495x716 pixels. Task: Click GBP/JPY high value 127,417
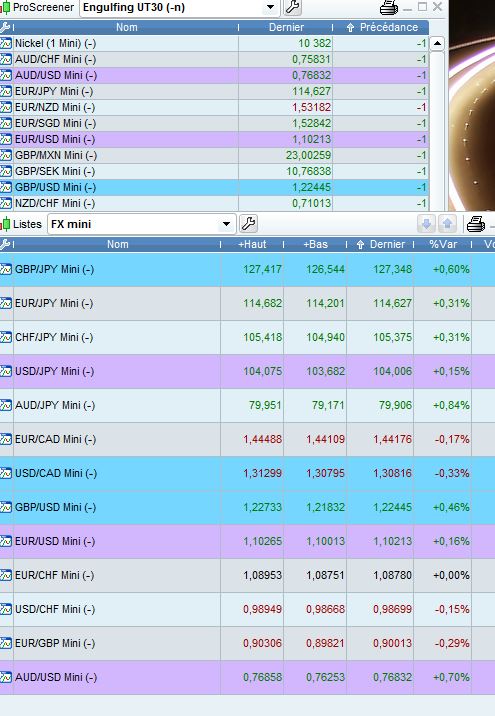coord(263,269)
